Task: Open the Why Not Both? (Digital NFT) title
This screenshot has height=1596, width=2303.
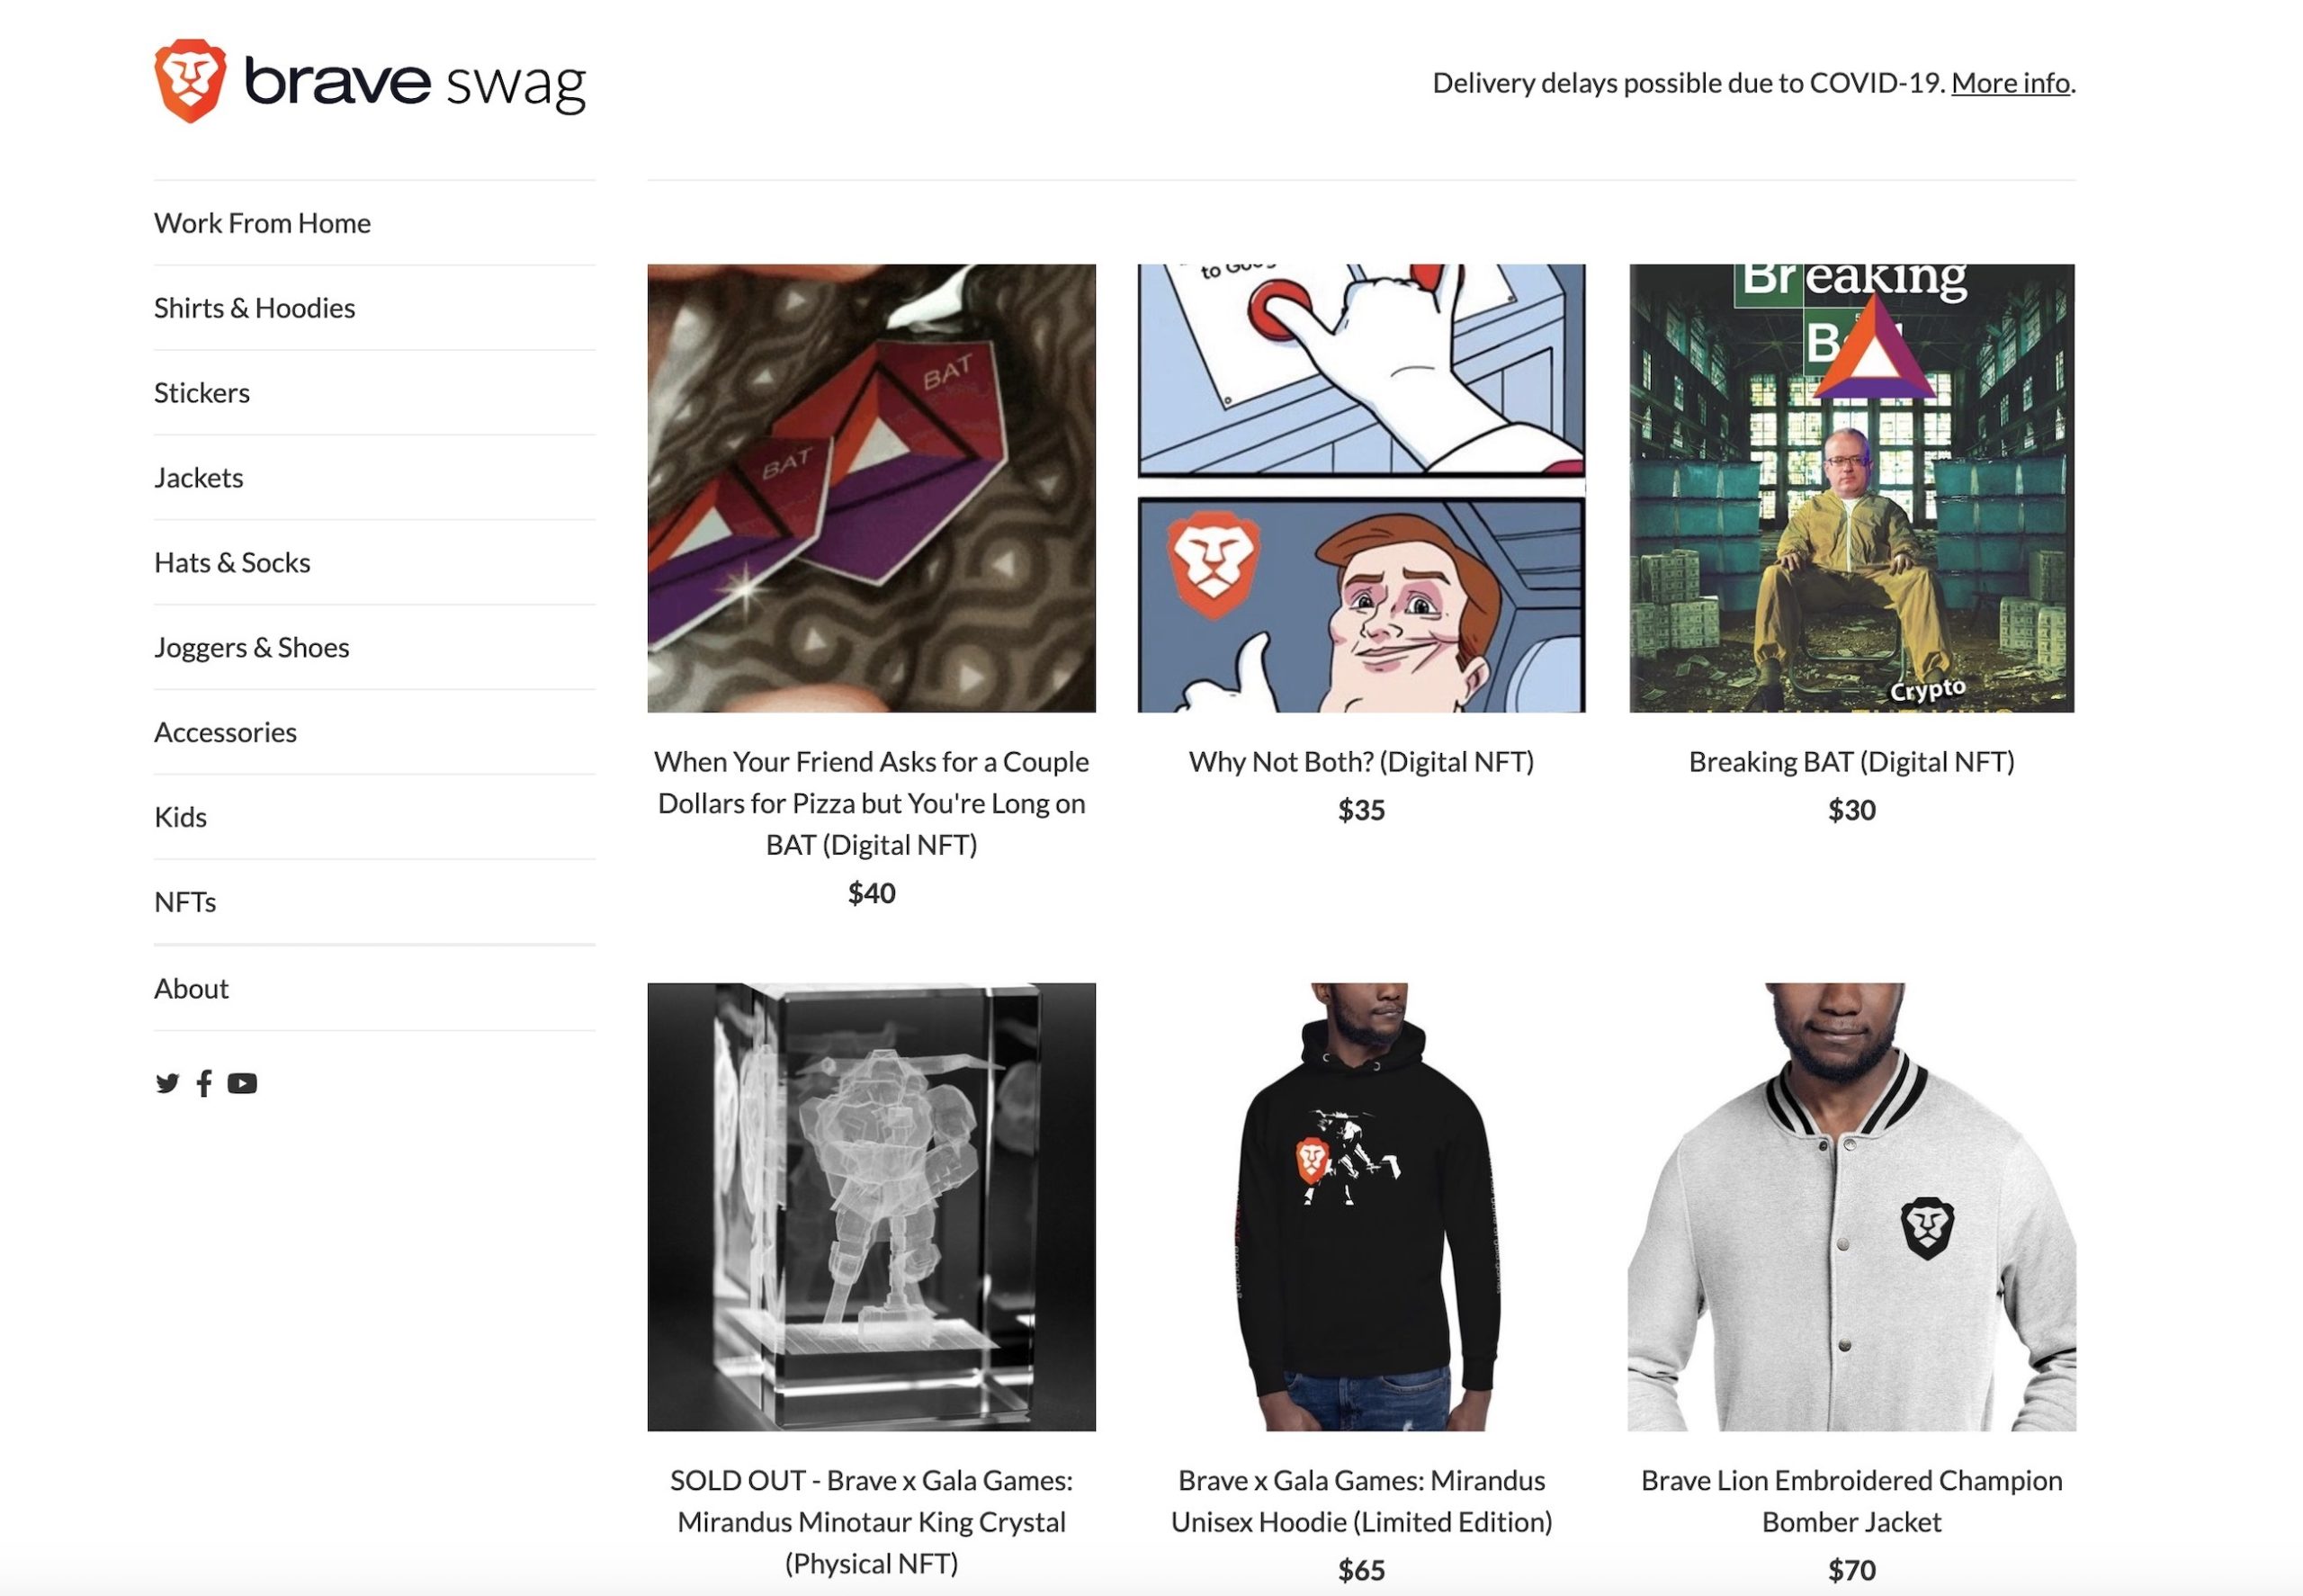Action: pyautogui.click(x=1361, y=762)
